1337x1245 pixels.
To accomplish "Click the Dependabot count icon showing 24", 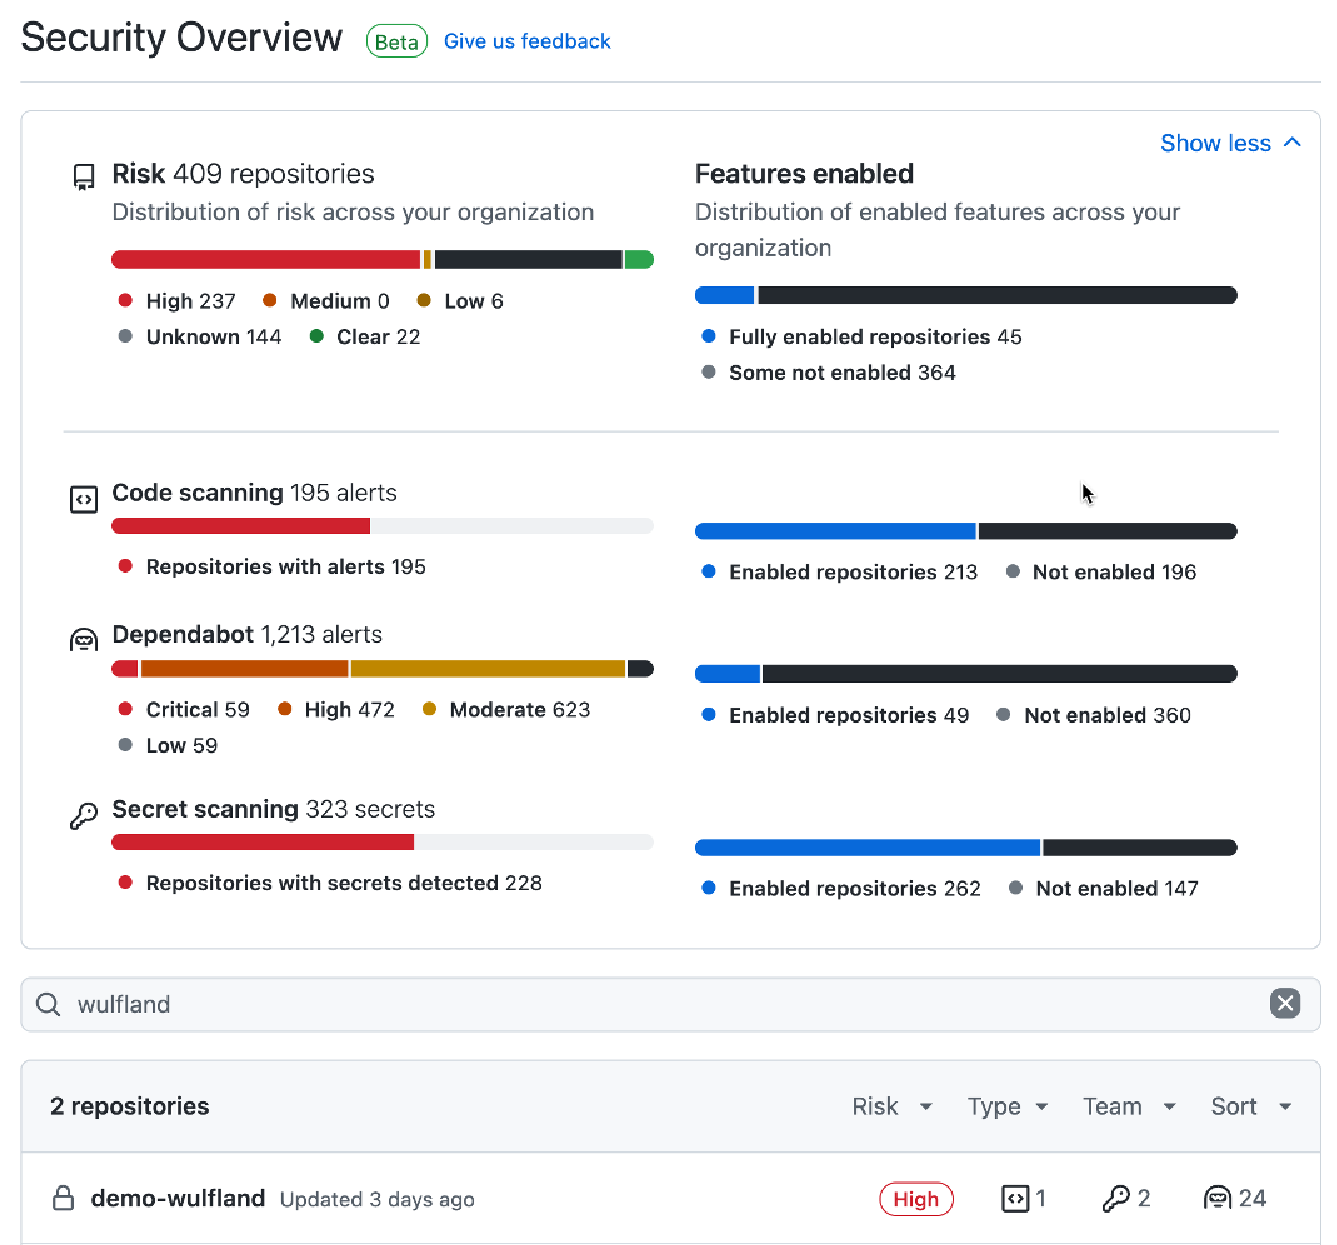I will tap(1217, 1198).
